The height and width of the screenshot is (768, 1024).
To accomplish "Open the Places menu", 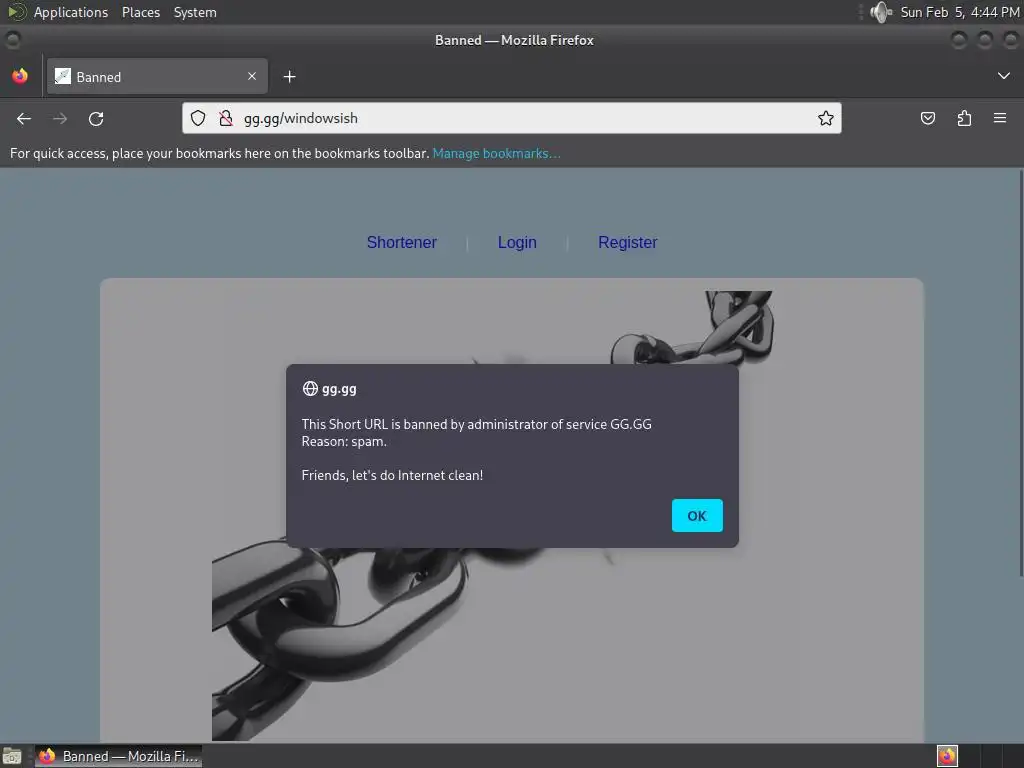I will [x=140, y=12].
